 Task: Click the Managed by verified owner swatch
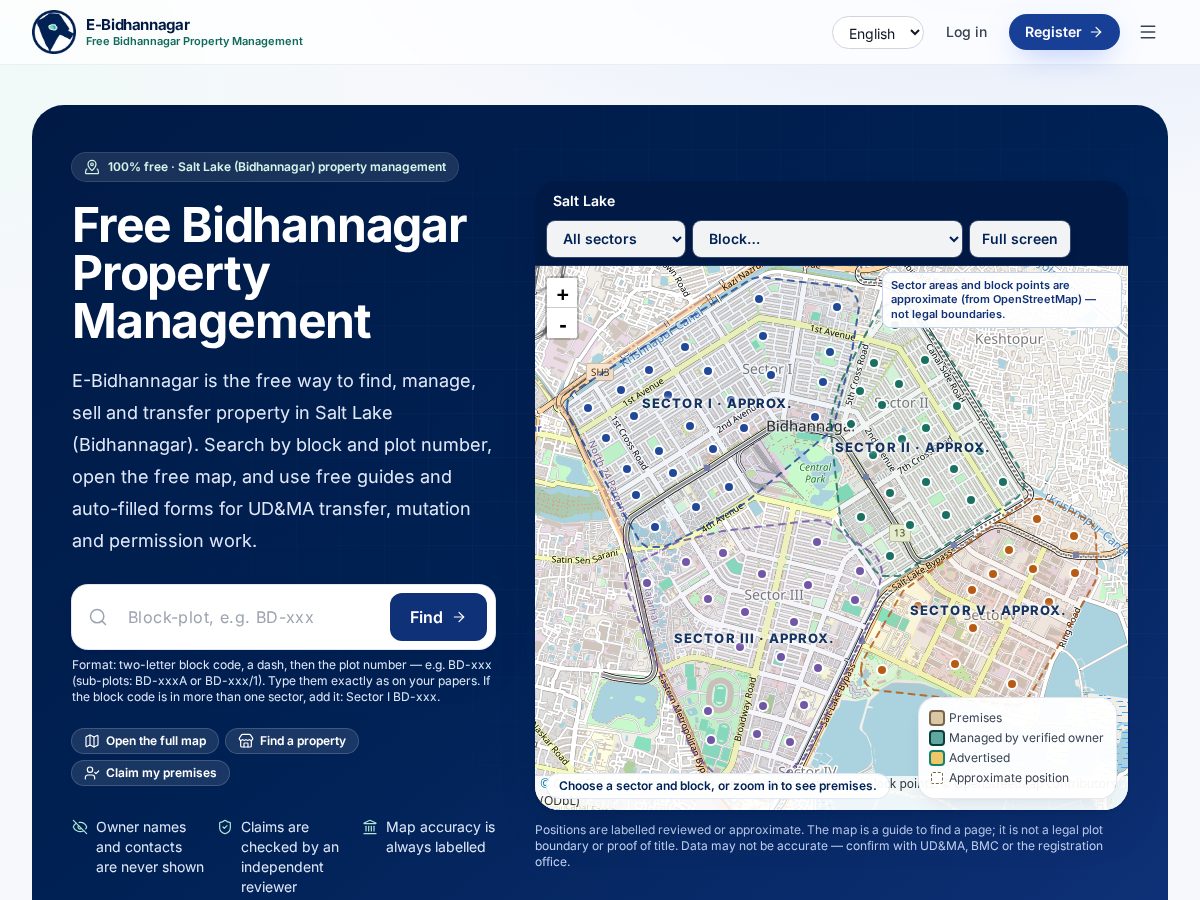pos(937,738)
